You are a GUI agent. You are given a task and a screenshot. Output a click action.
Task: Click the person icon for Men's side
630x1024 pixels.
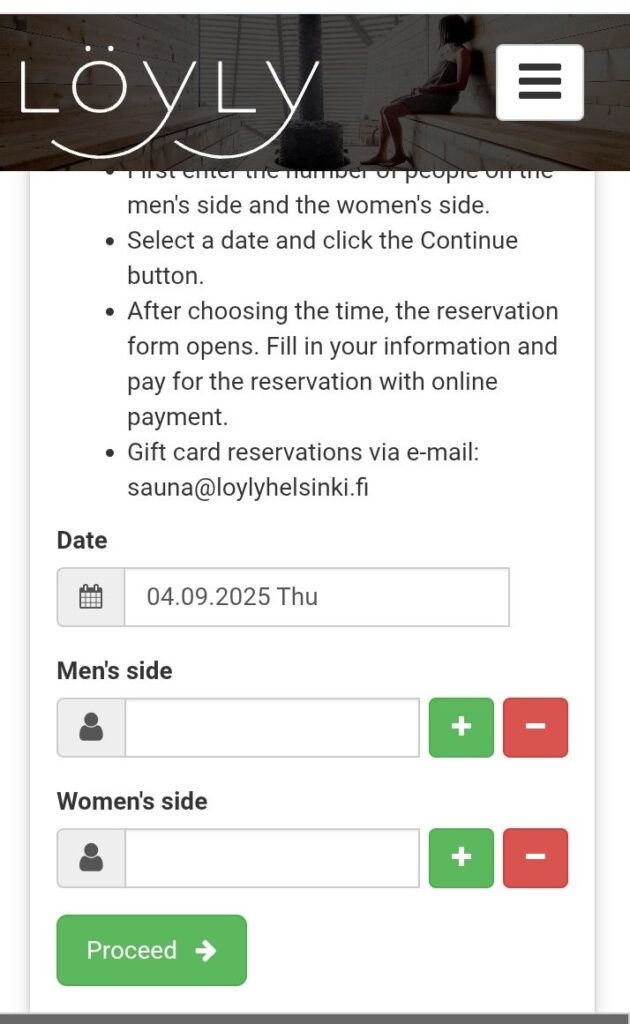(x=91, y=727)
